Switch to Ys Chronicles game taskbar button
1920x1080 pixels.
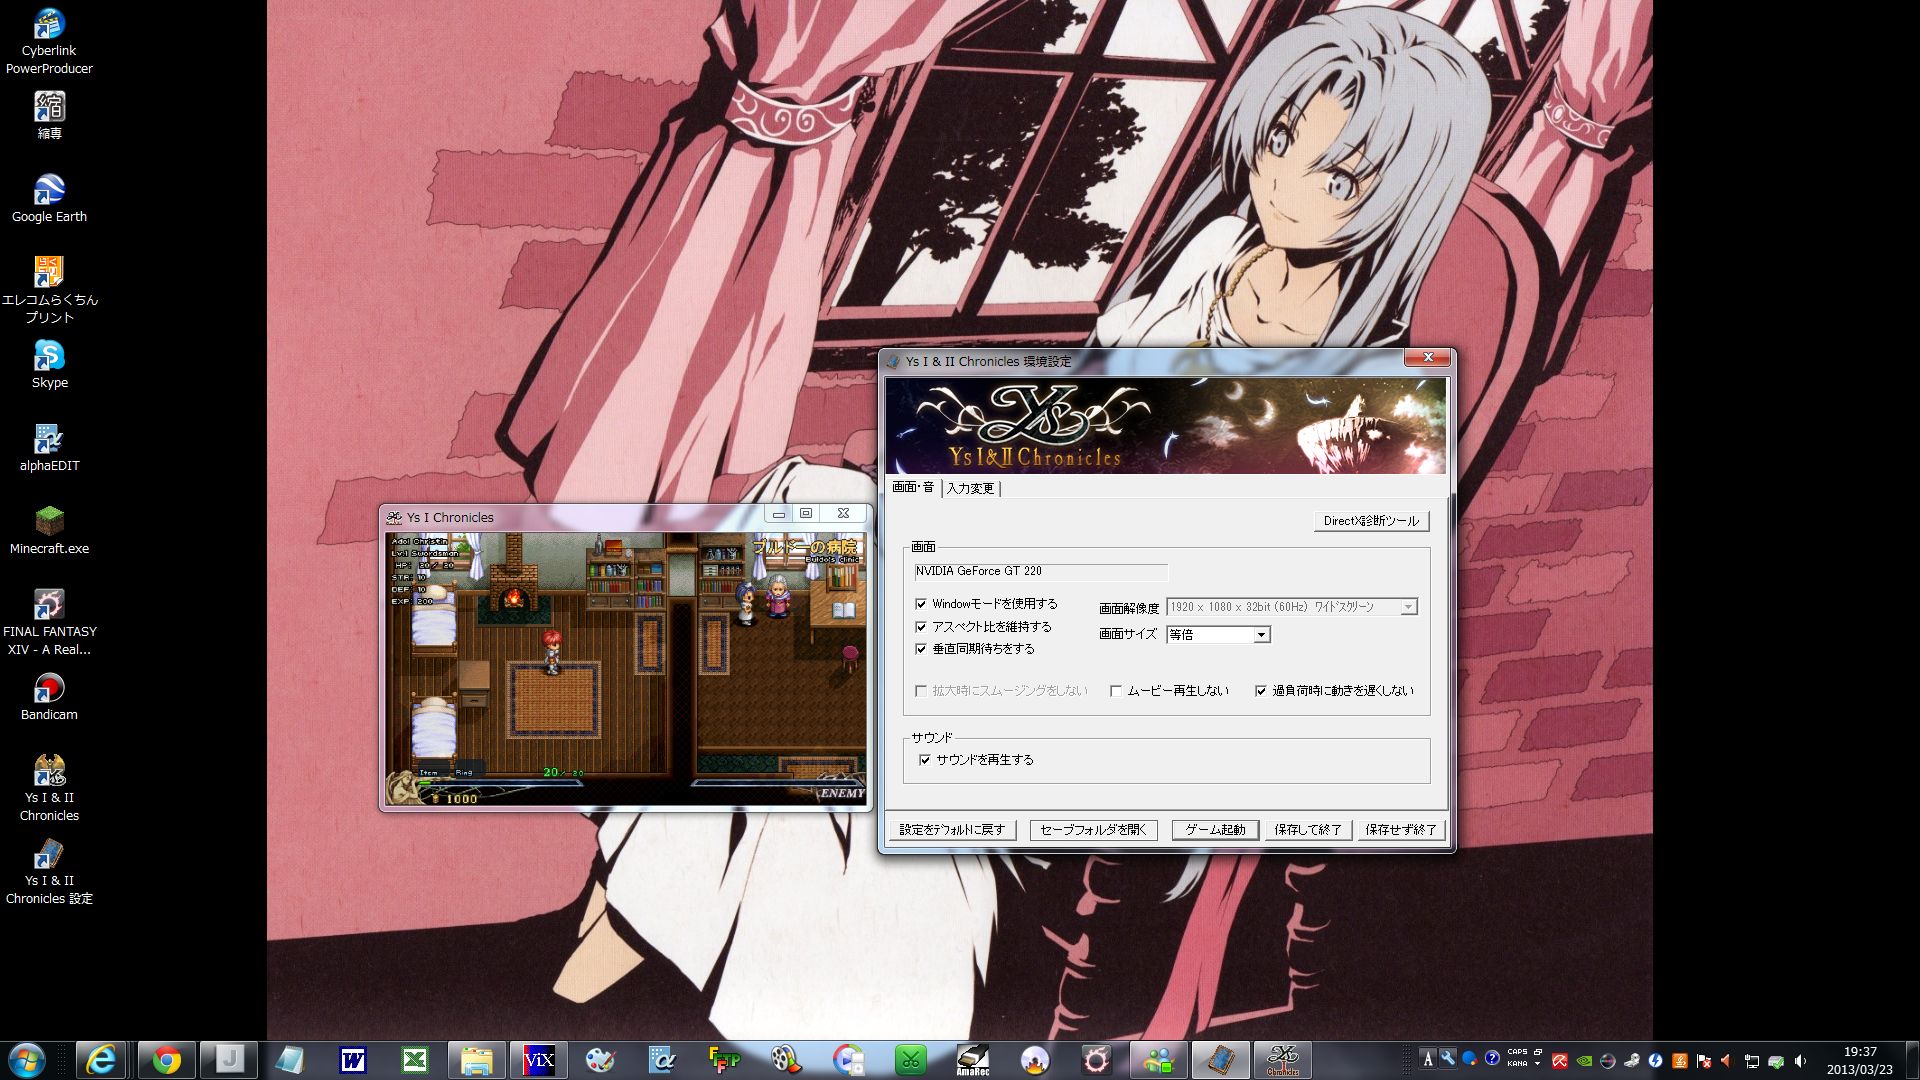(1283, 1060)
